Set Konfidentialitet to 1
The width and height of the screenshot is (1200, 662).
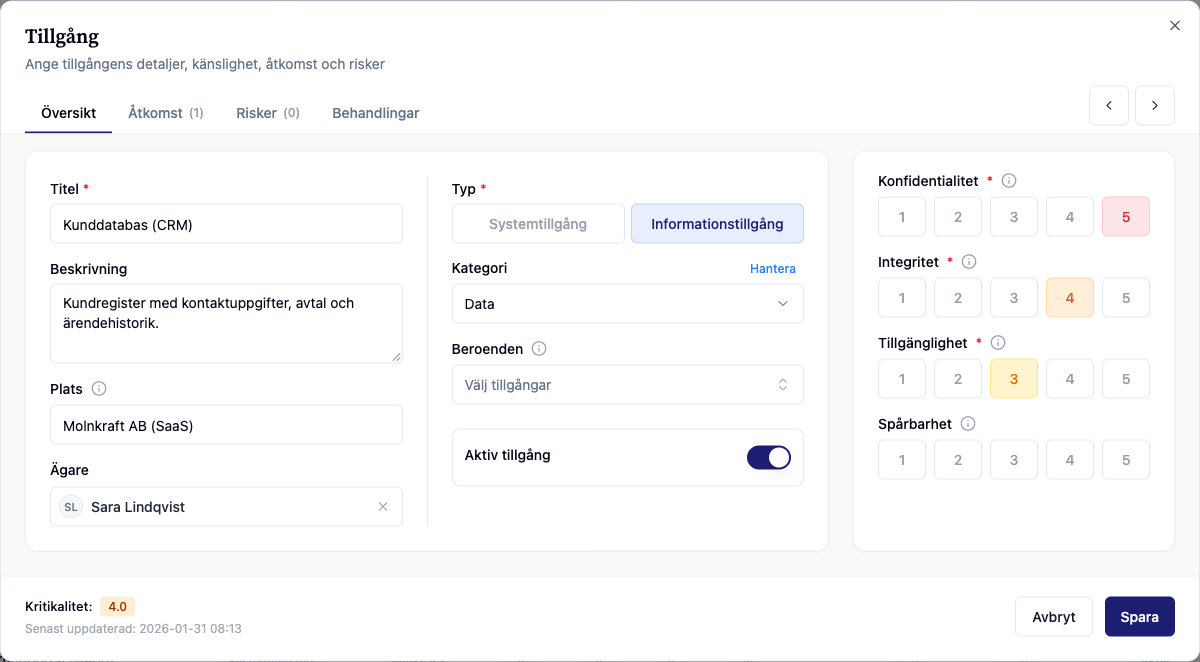(902, 217)
